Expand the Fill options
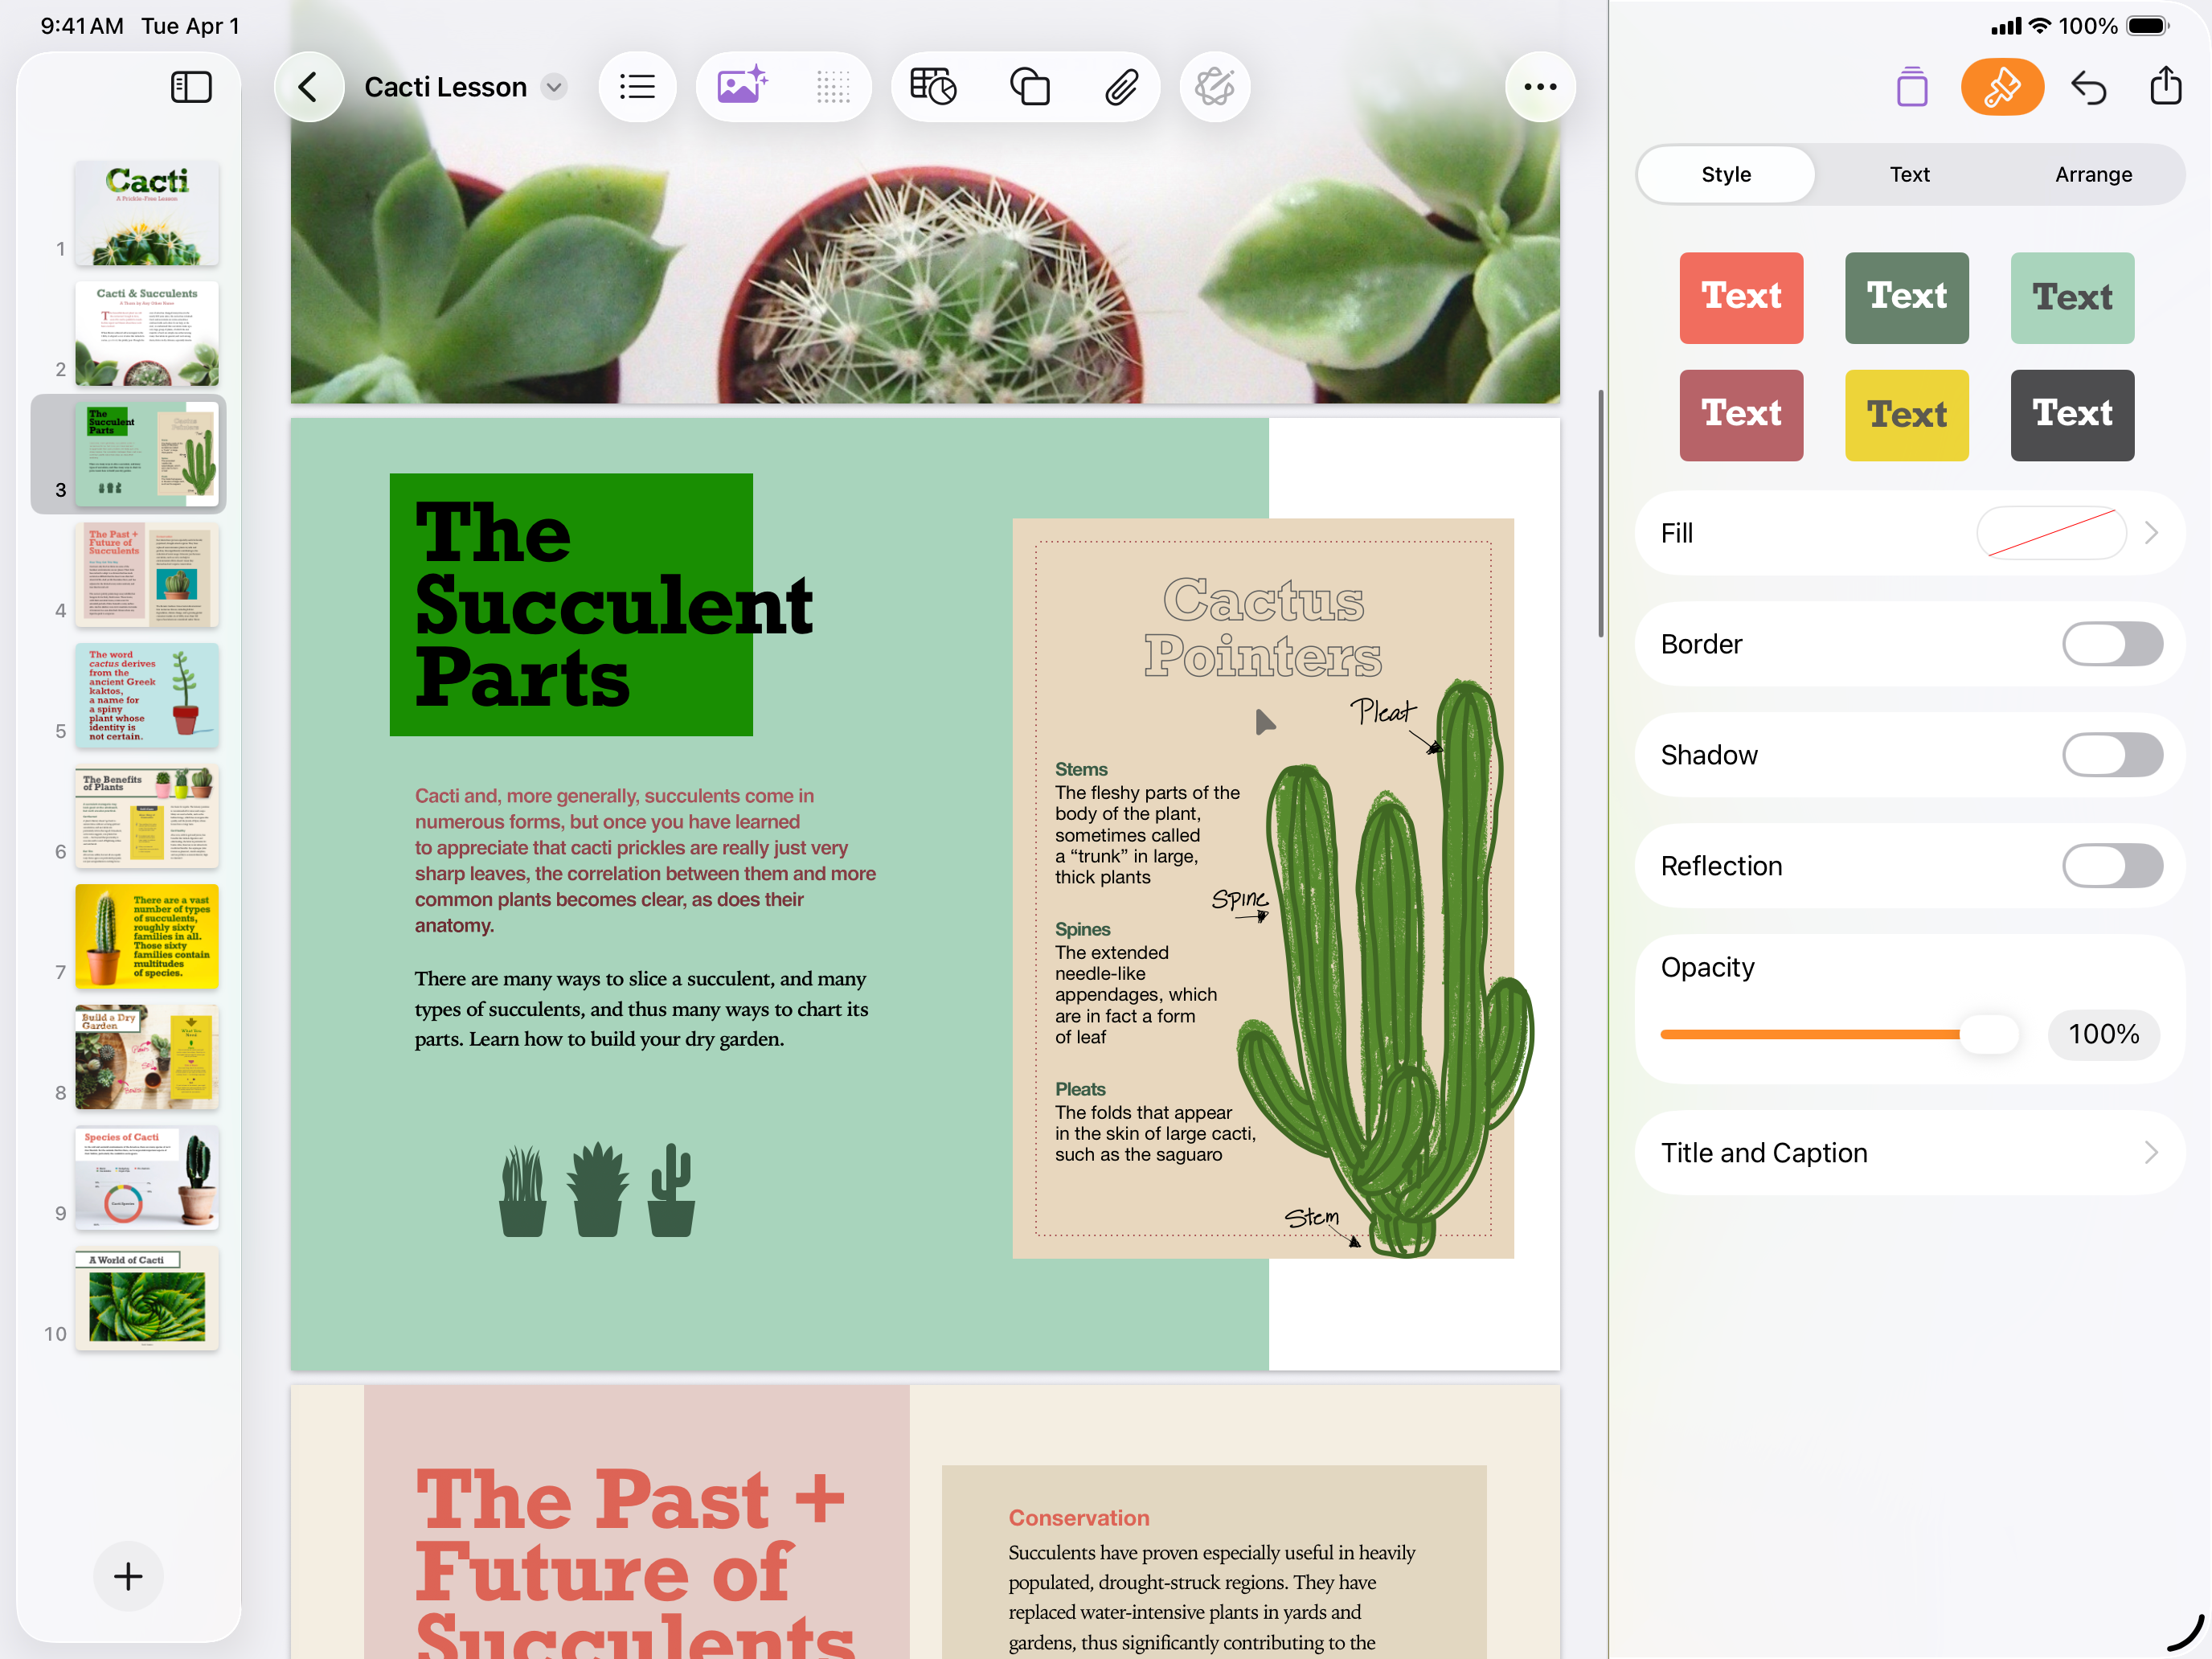Screen dimensions: 2212x1659 tap(2151, 533)
